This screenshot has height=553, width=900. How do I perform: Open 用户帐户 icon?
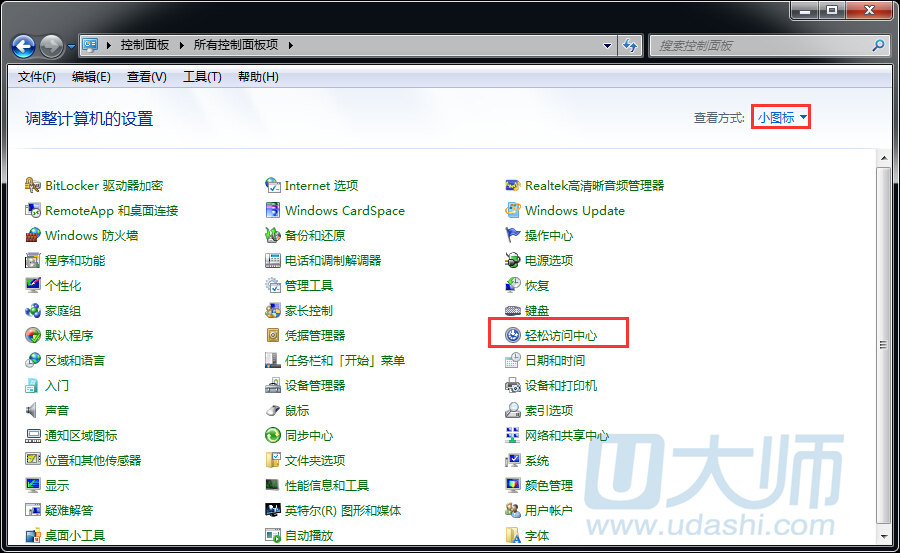pos(513,510)
